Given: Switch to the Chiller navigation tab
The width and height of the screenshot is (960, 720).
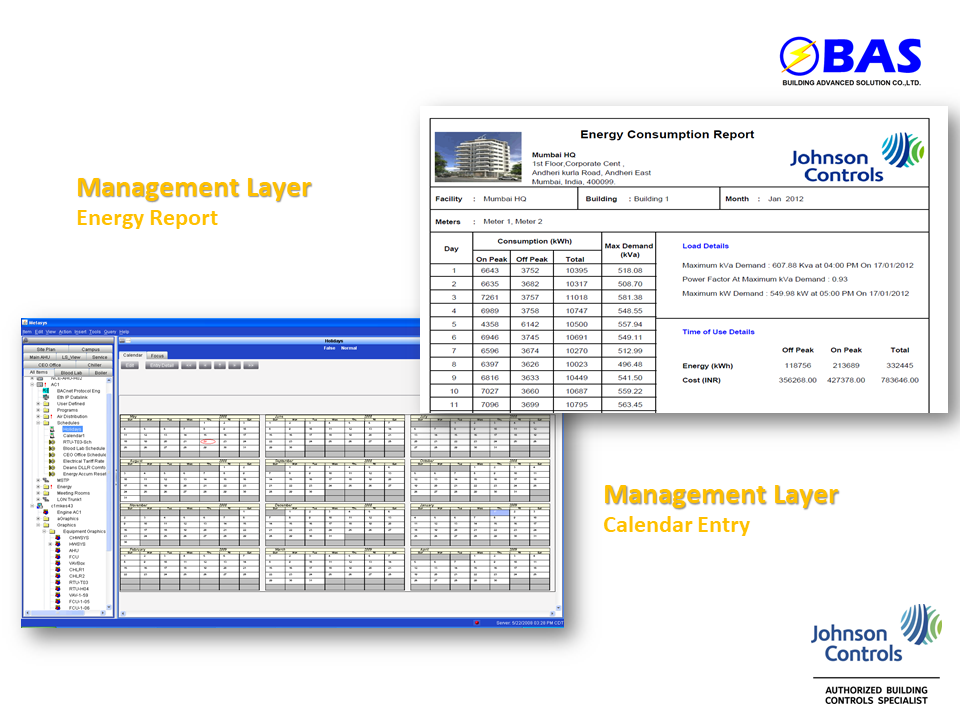Looking at the screenshot, I should pos(94,365).
